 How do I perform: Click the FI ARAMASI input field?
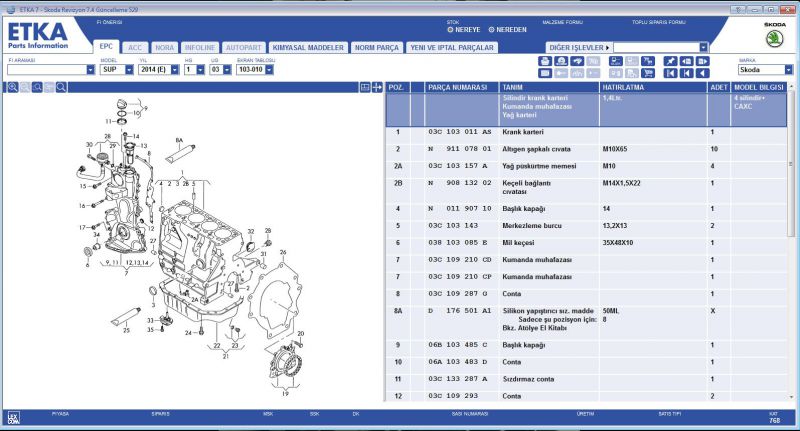(x=47, y=69)
